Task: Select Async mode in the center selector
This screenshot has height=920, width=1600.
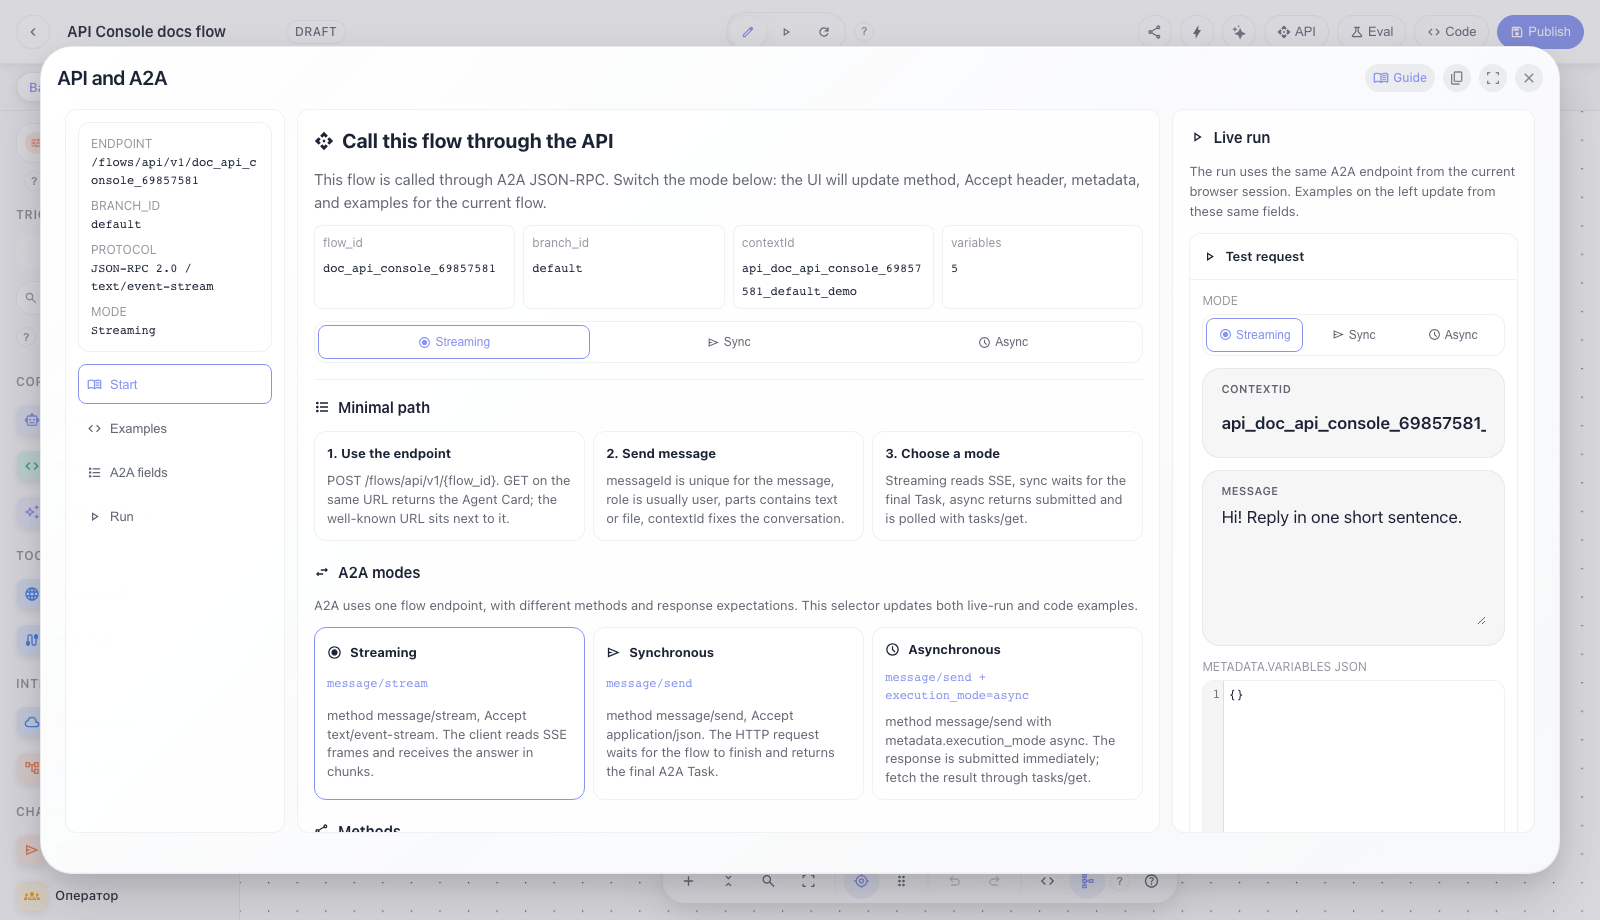Action: coord(1003,342)
